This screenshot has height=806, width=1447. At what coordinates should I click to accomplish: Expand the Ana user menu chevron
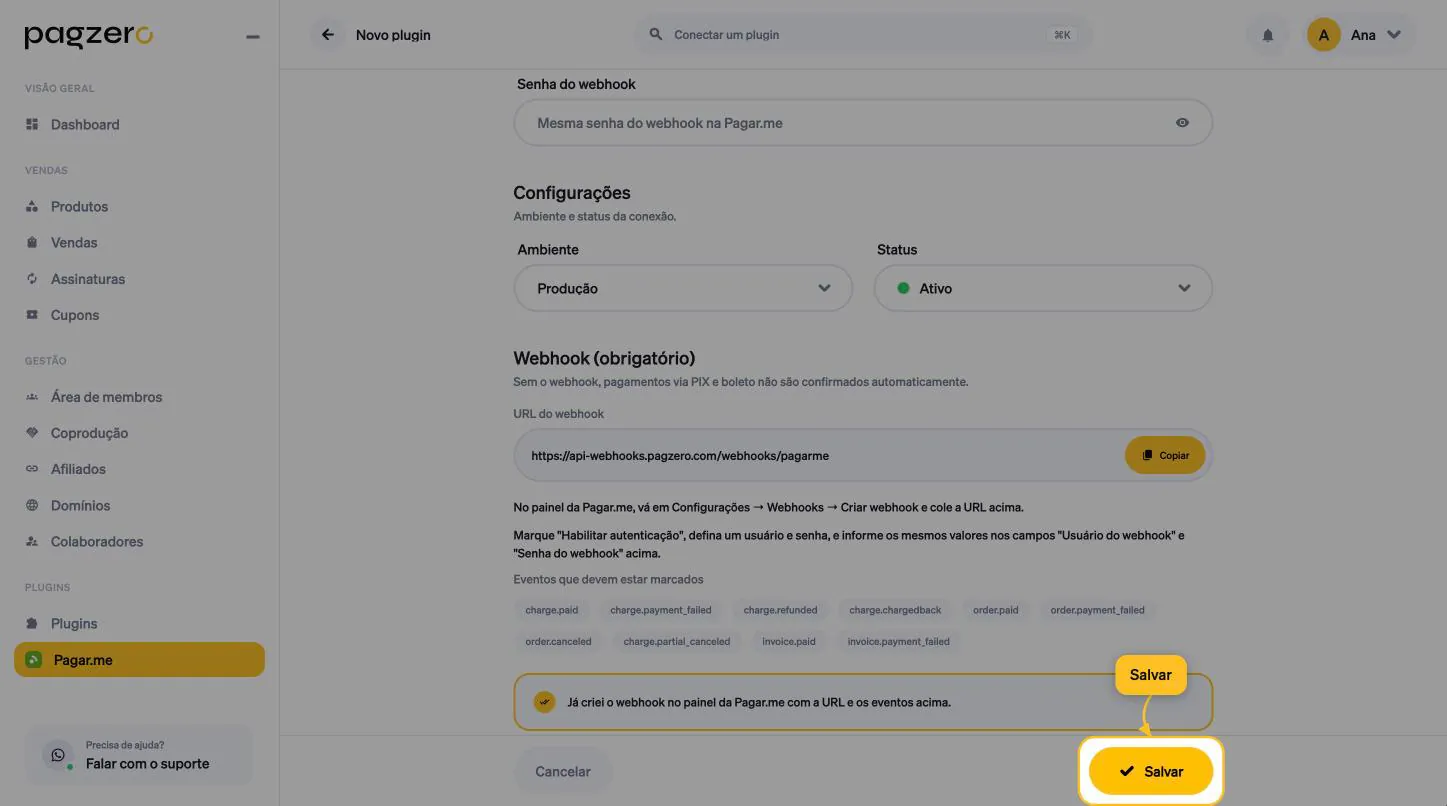(x=1394, y=35)
